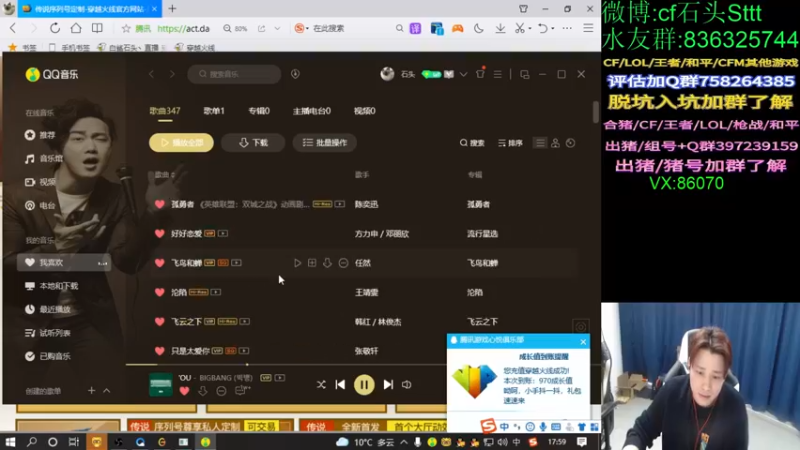Switch to the 主播电台0 tab

click(x=312, y=111)
